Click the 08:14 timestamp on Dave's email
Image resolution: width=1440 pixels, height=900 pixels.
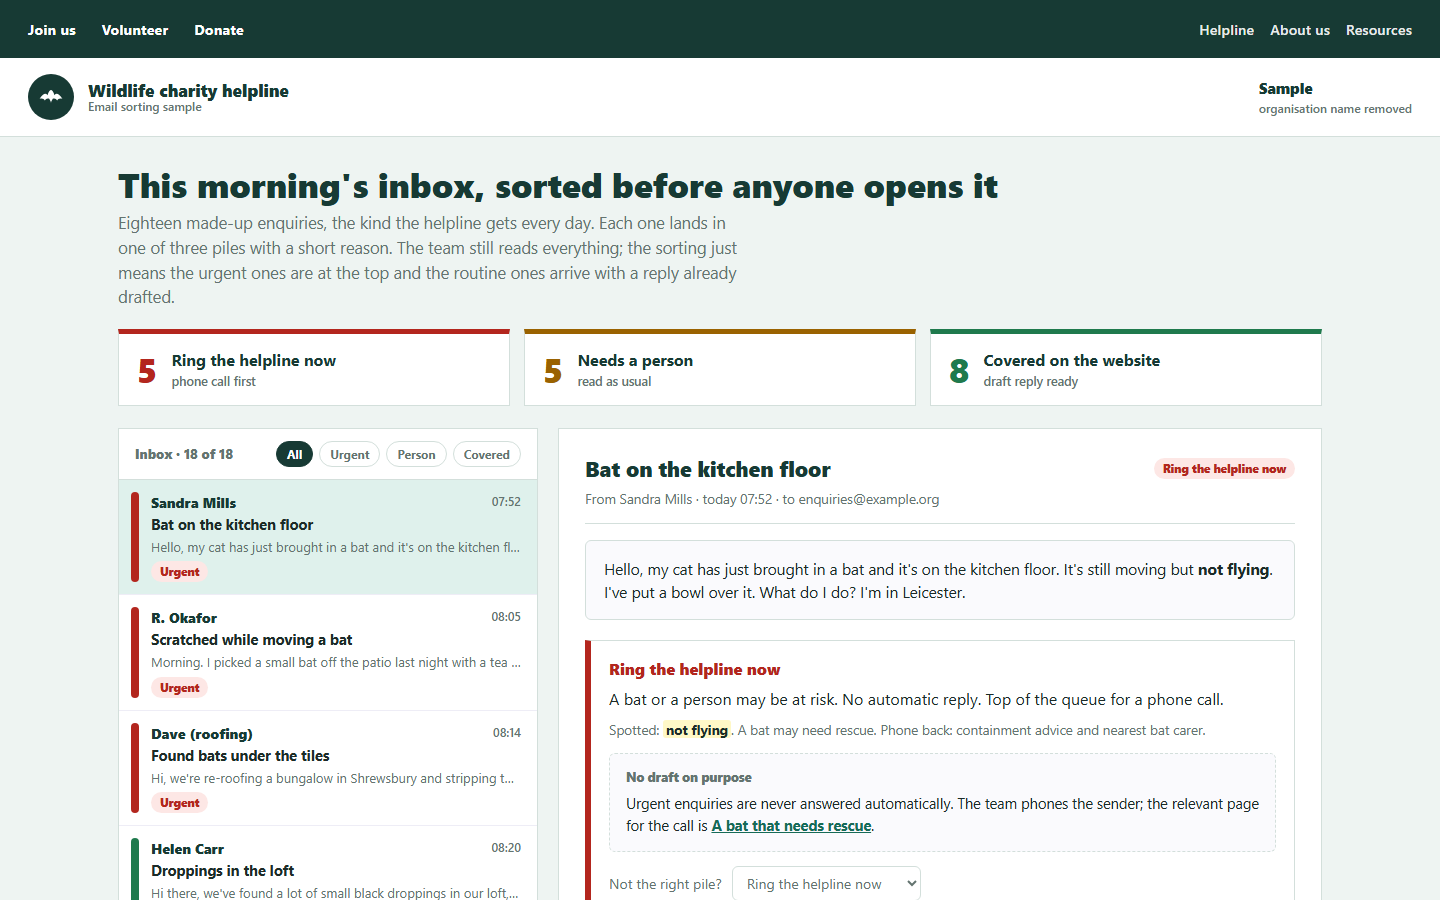tap(507, 733)
